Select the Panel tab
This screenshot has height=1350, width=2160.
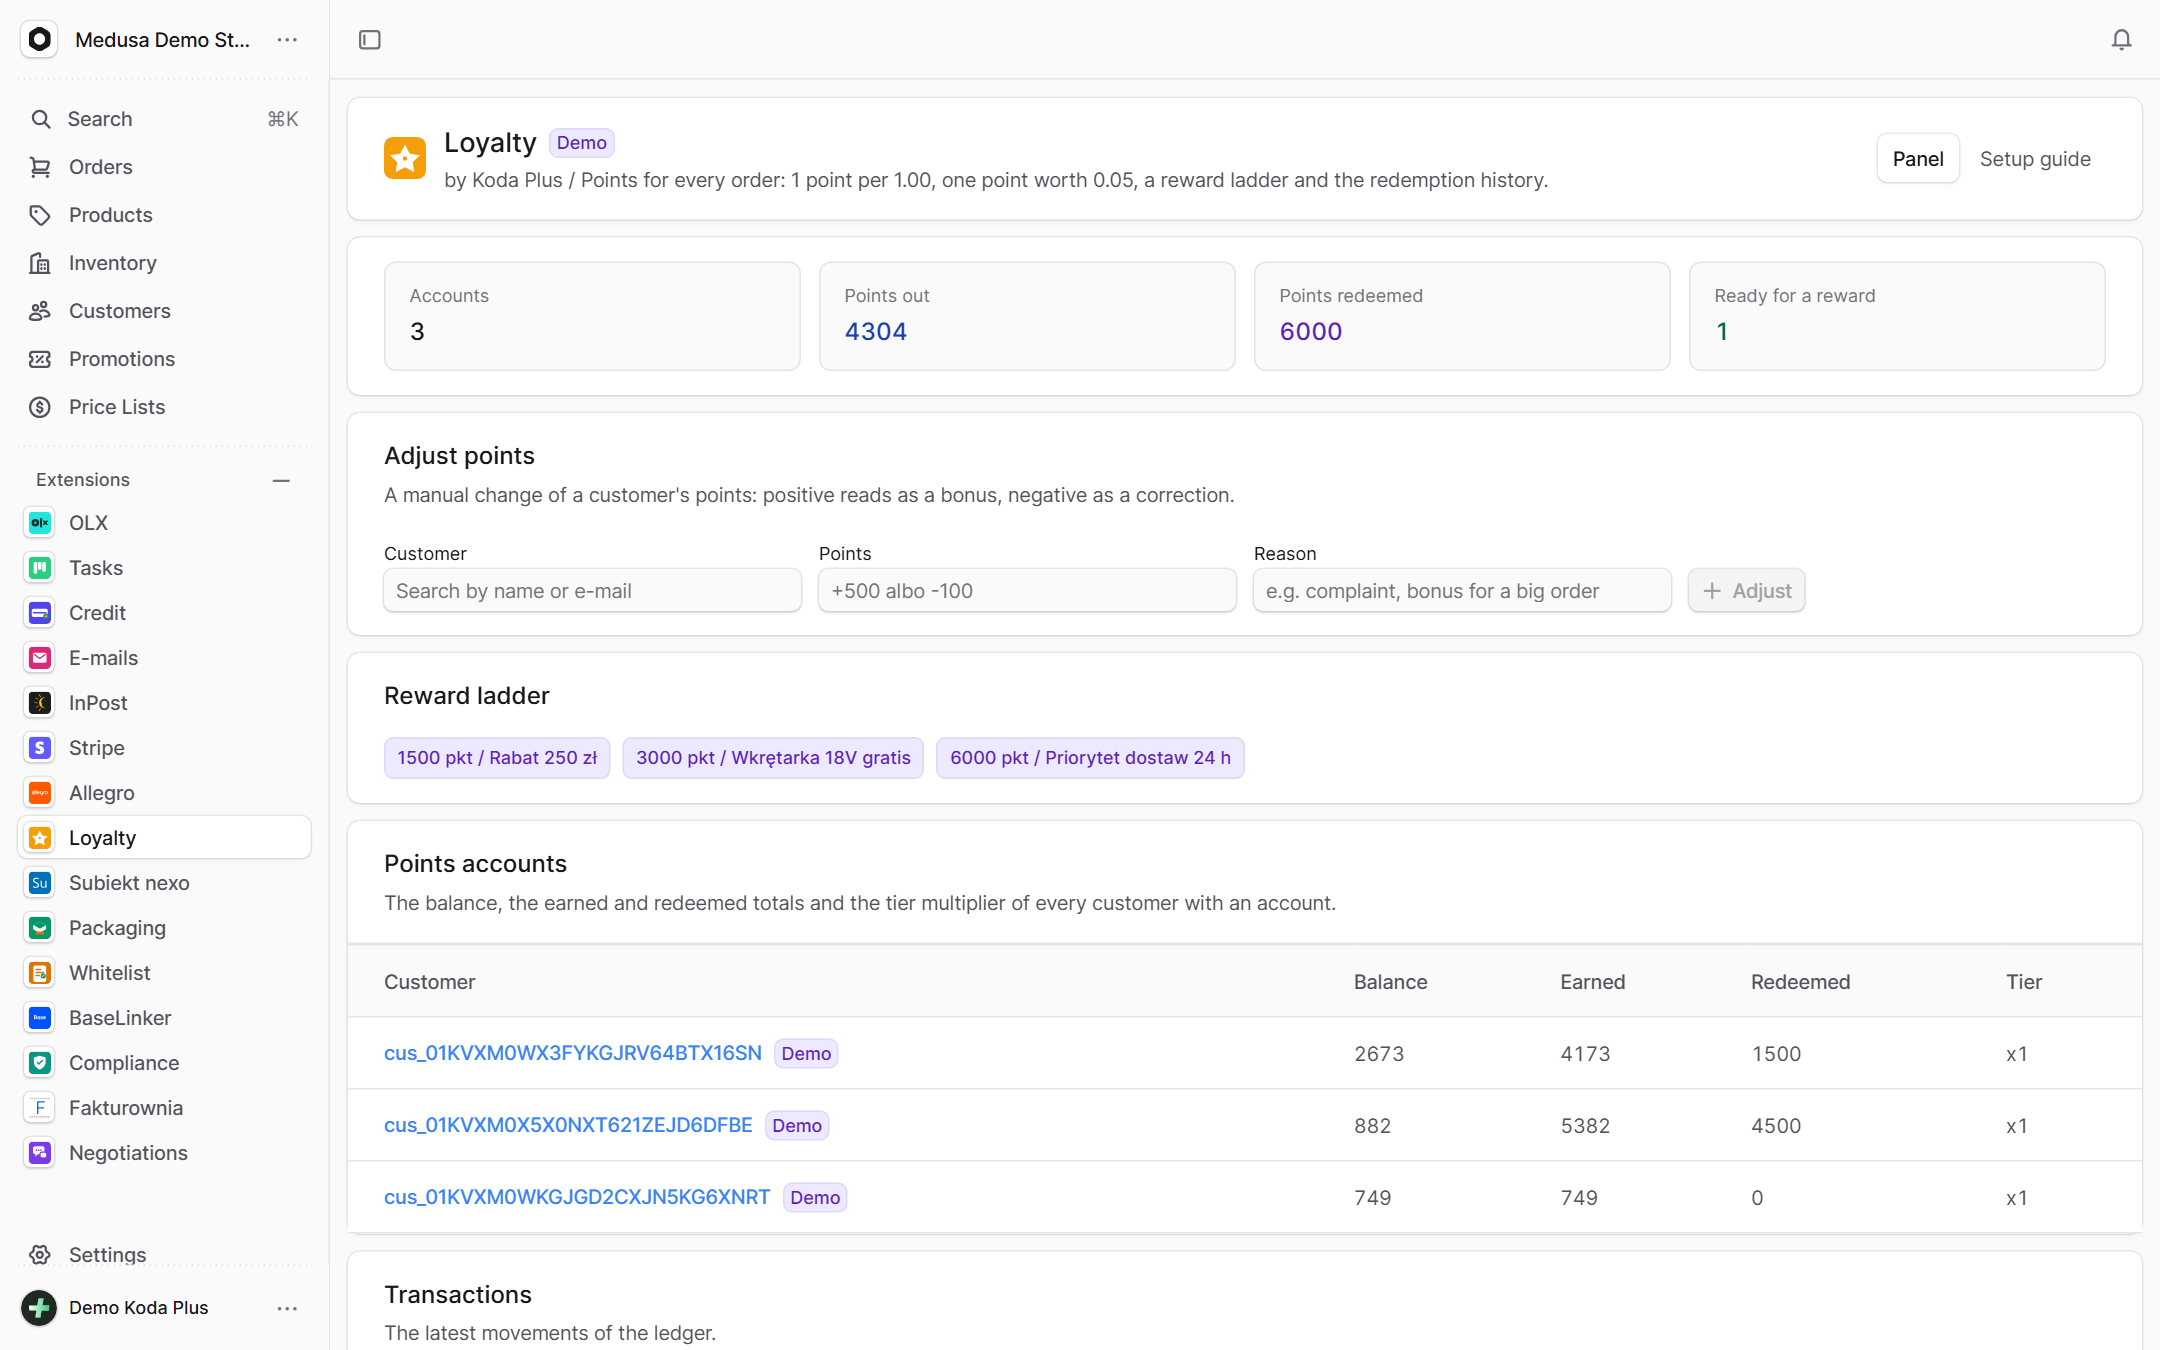coord(1918,159)
